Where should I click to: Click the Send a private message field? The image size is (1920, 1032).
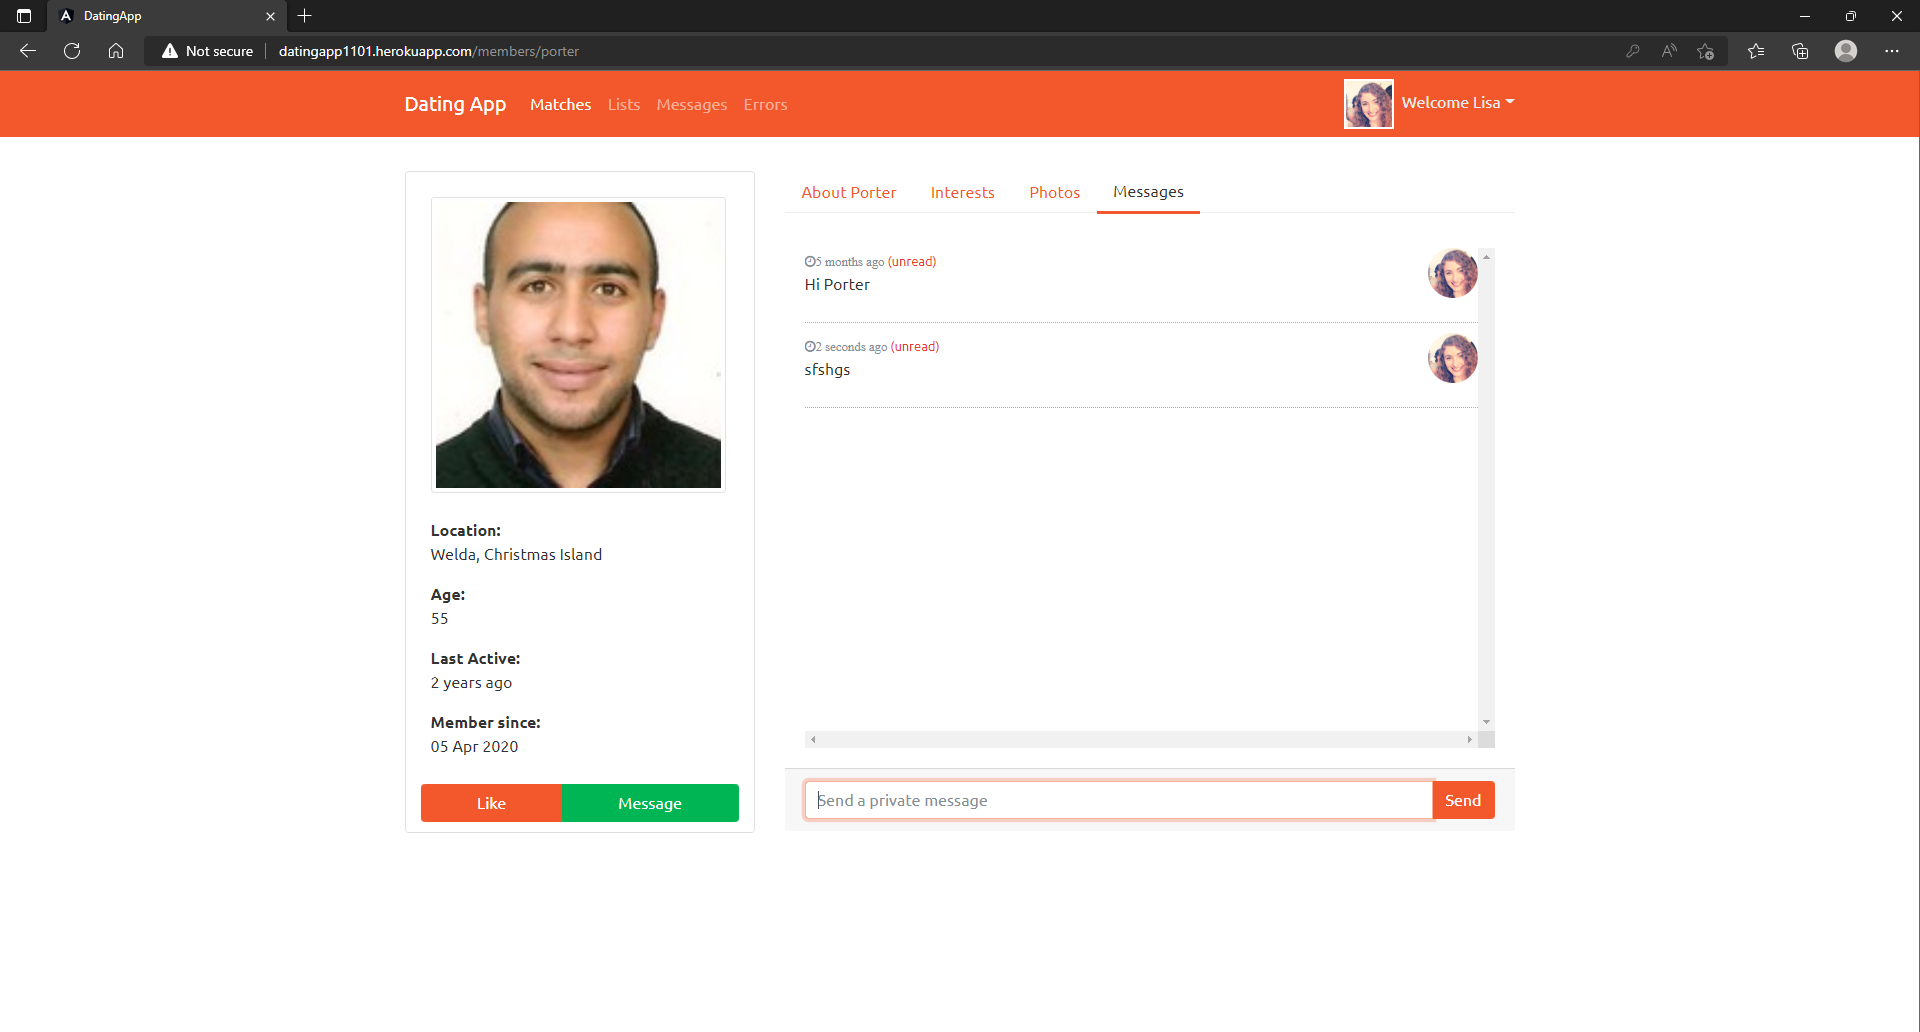click(1117, 800)
